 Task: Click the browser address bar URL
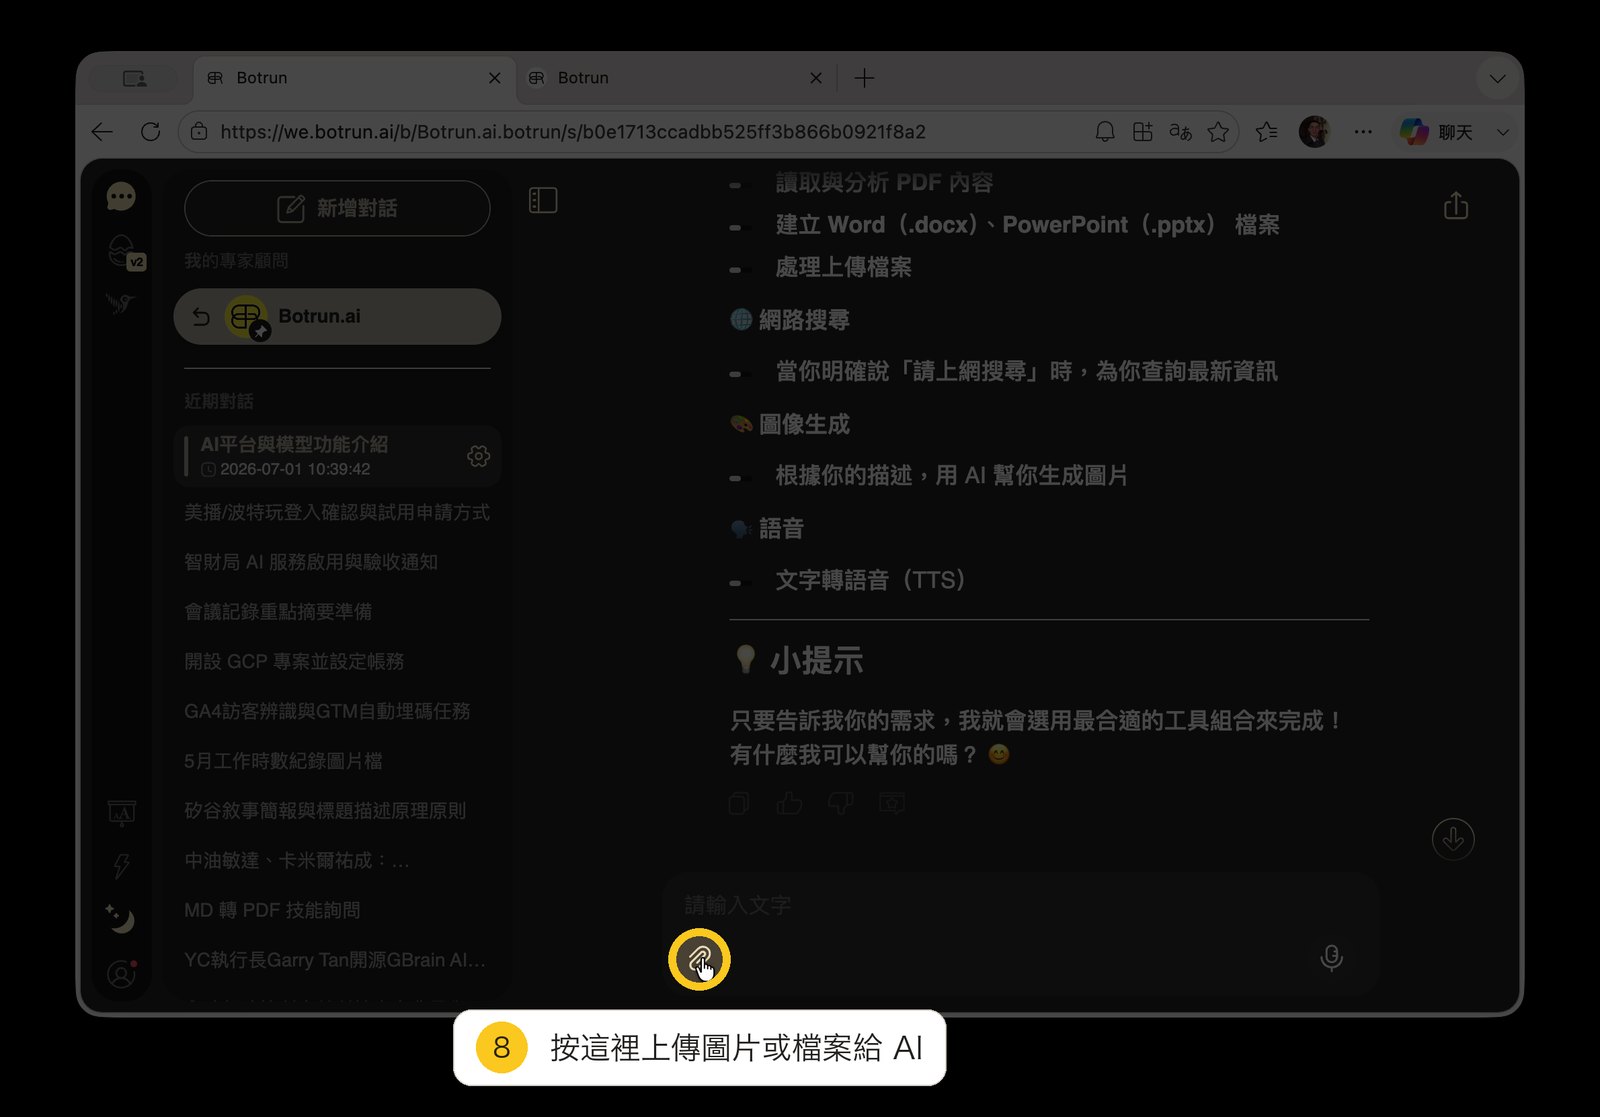(573, 132)
